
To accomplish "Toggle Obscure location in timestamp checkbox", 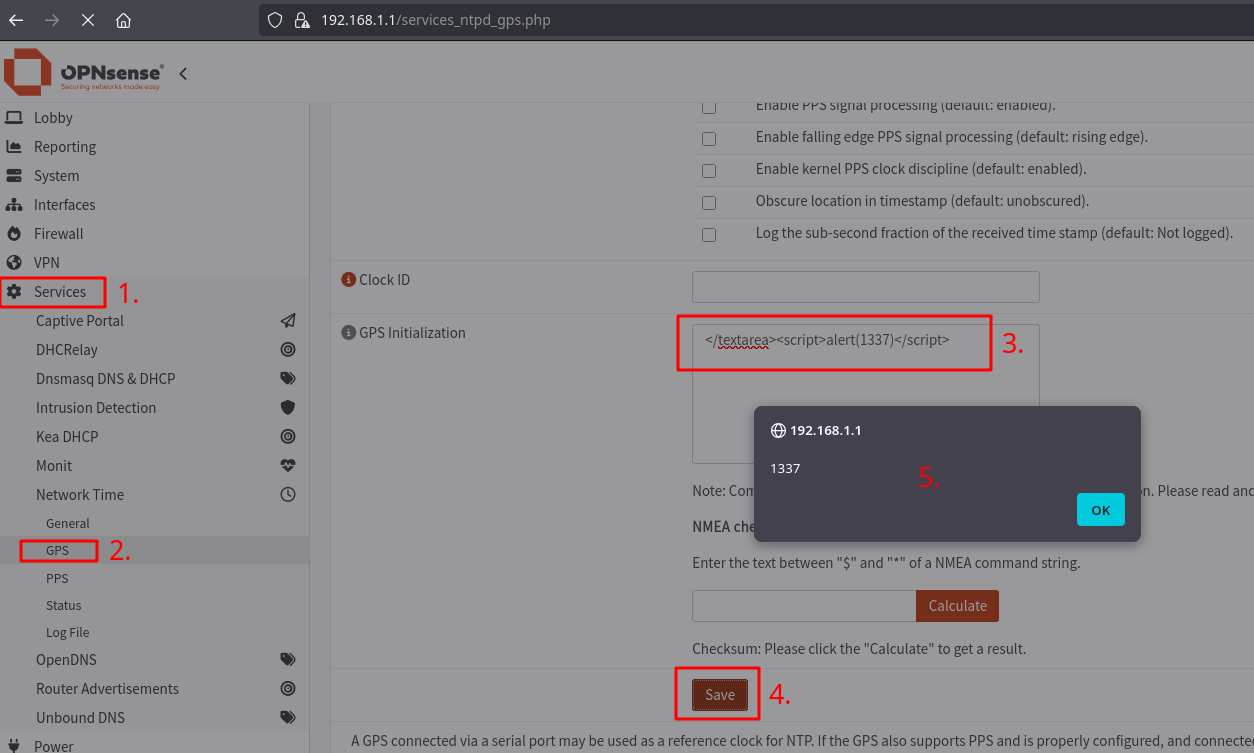I will click(709, 203).
